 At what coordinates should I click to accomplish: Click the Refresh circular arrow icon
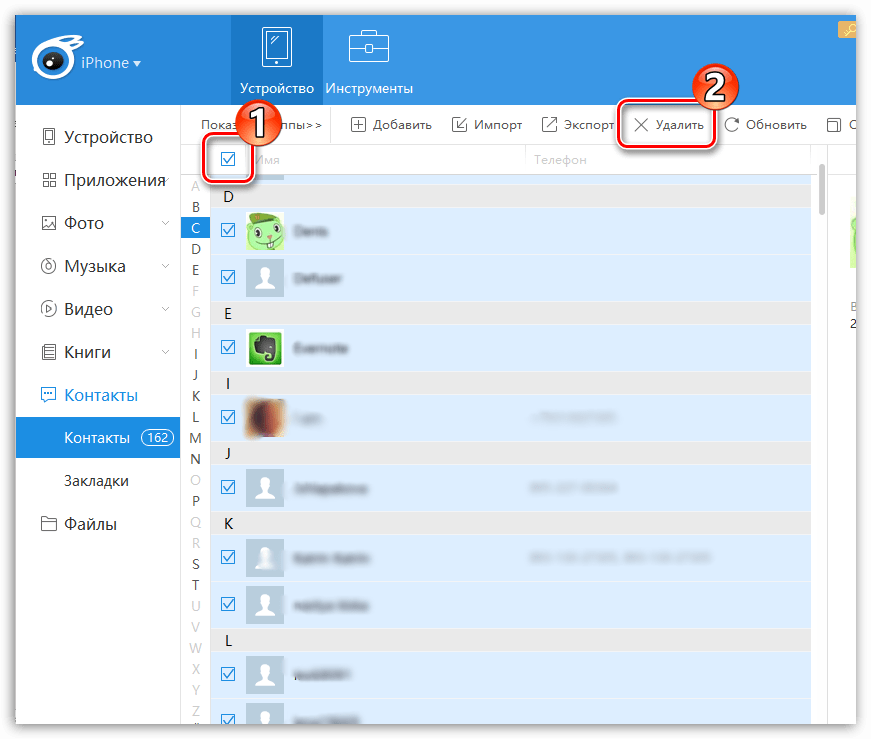tap(732, 125)
